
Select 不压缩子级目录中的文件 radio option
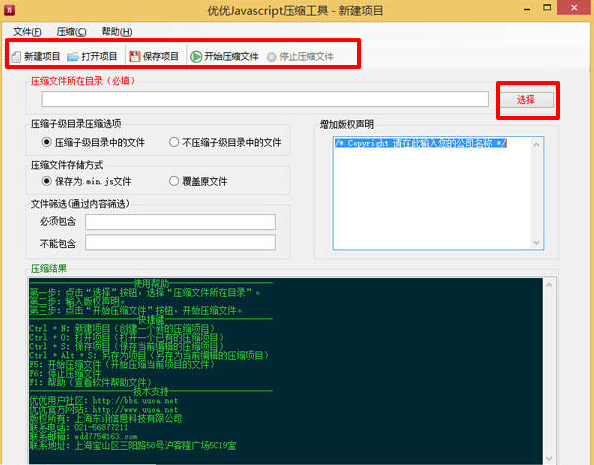(174, 142)
